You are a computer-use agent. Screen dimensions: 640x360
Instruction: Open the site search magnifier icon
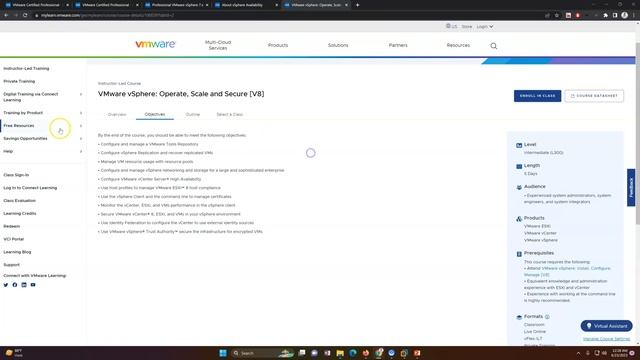[x=493, y=46]
